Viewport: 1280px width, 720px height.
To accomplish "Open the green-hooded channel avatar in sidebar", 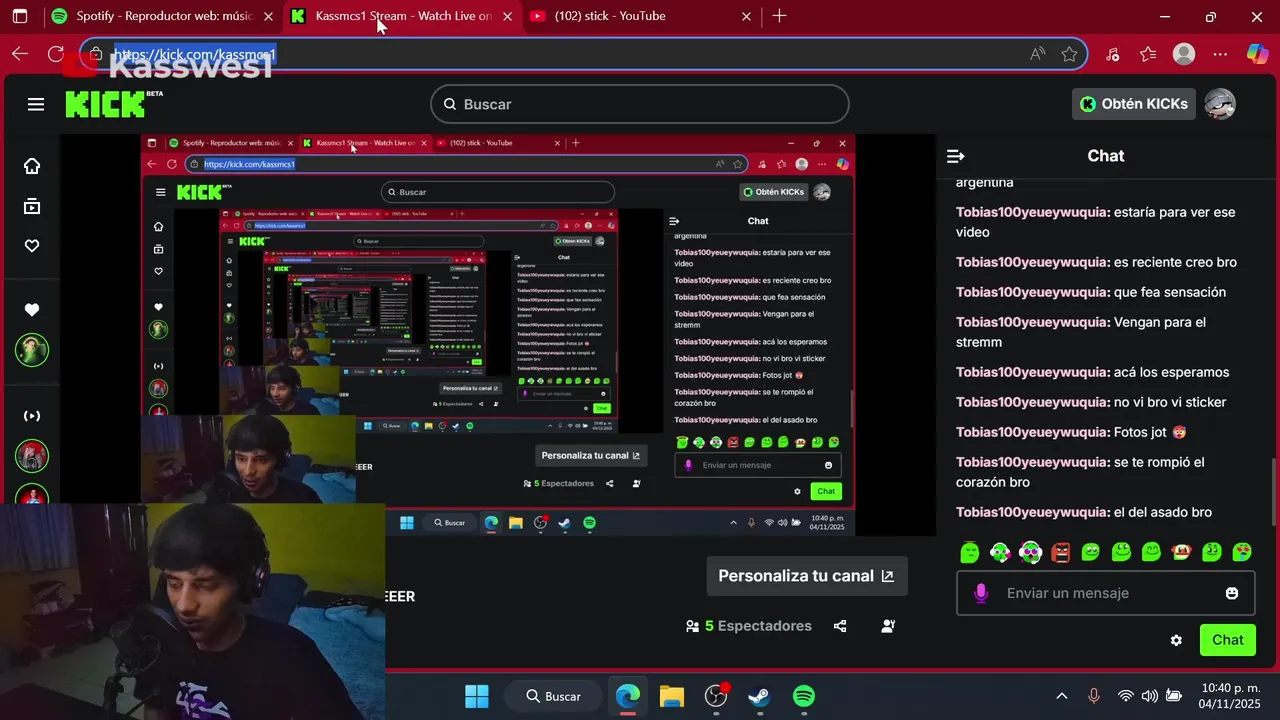I will click(x=32, y=350).
